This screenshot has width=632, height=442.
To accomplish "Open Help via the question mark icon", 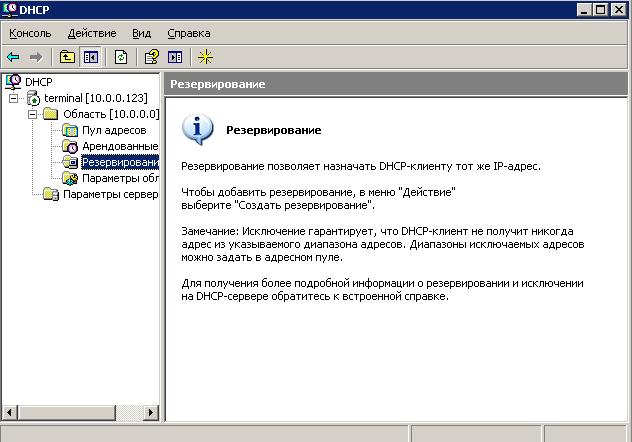I will [x=152, y=57].
